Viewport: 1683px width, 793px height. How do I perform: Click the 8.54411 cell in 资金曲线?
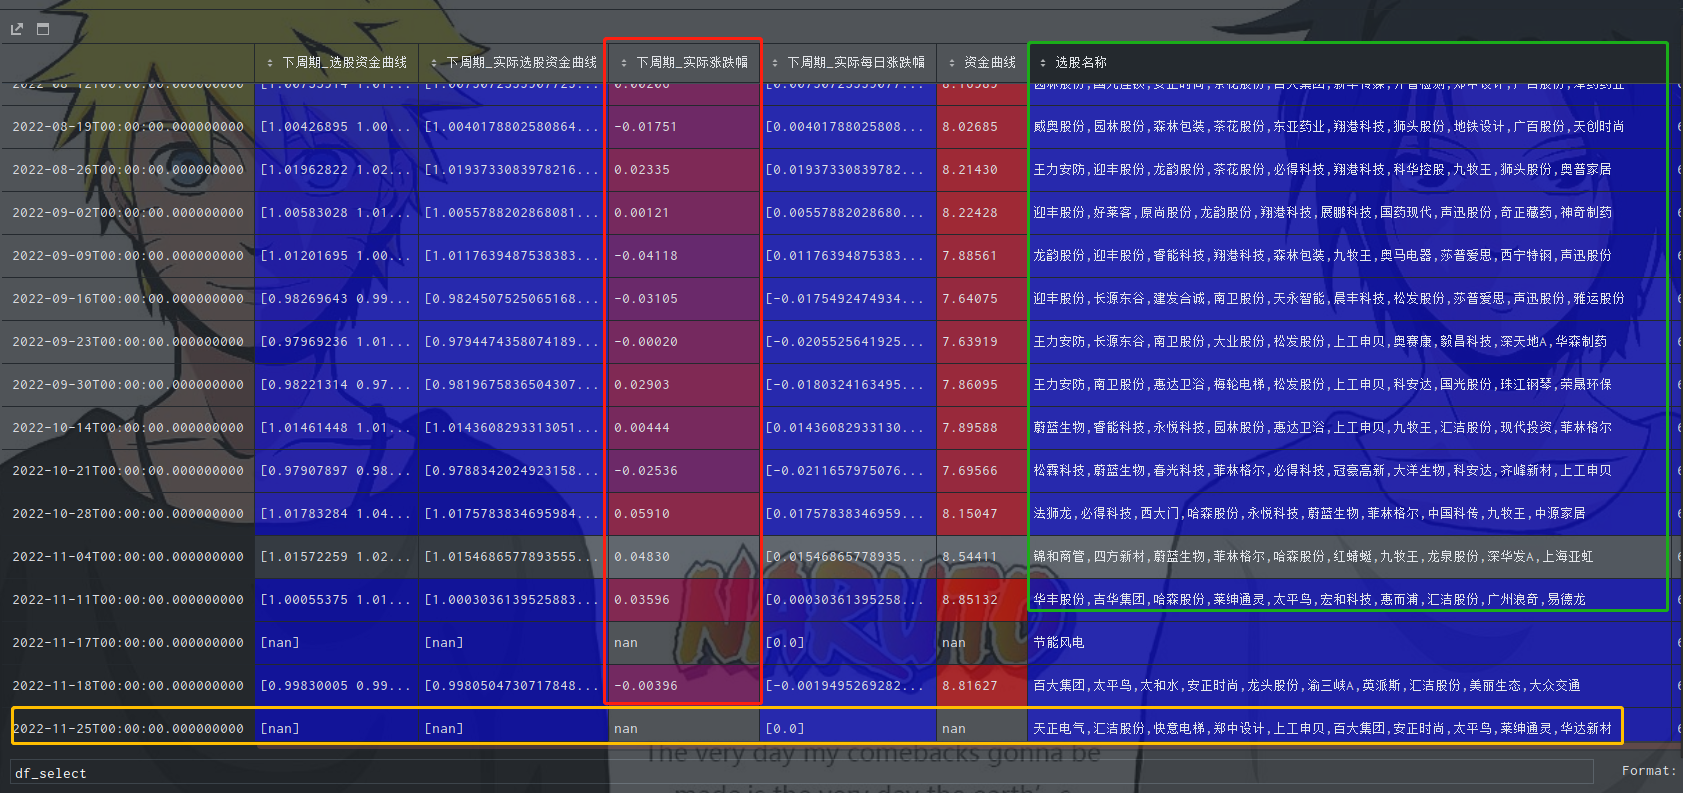pos(969,557)
